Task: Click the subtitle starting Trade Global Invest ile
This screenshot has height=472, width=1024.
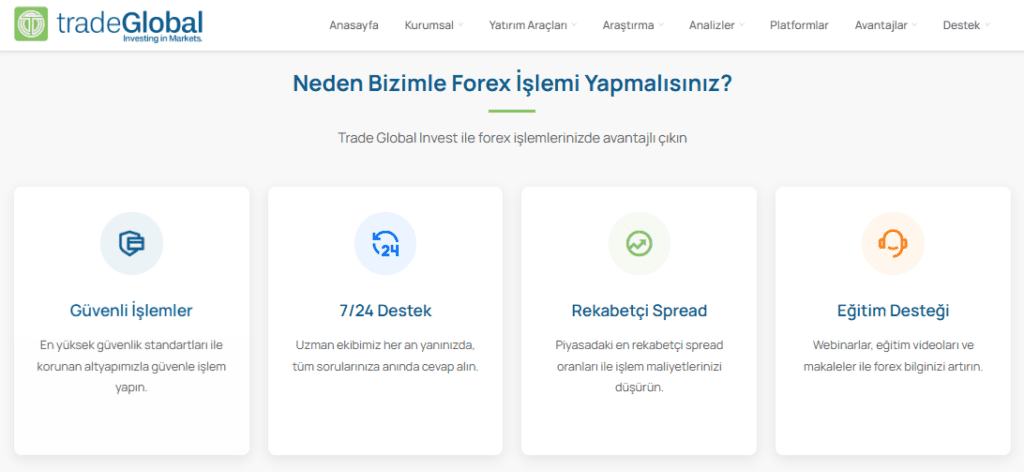Action: pyautogui.click(x=512, y=138)
